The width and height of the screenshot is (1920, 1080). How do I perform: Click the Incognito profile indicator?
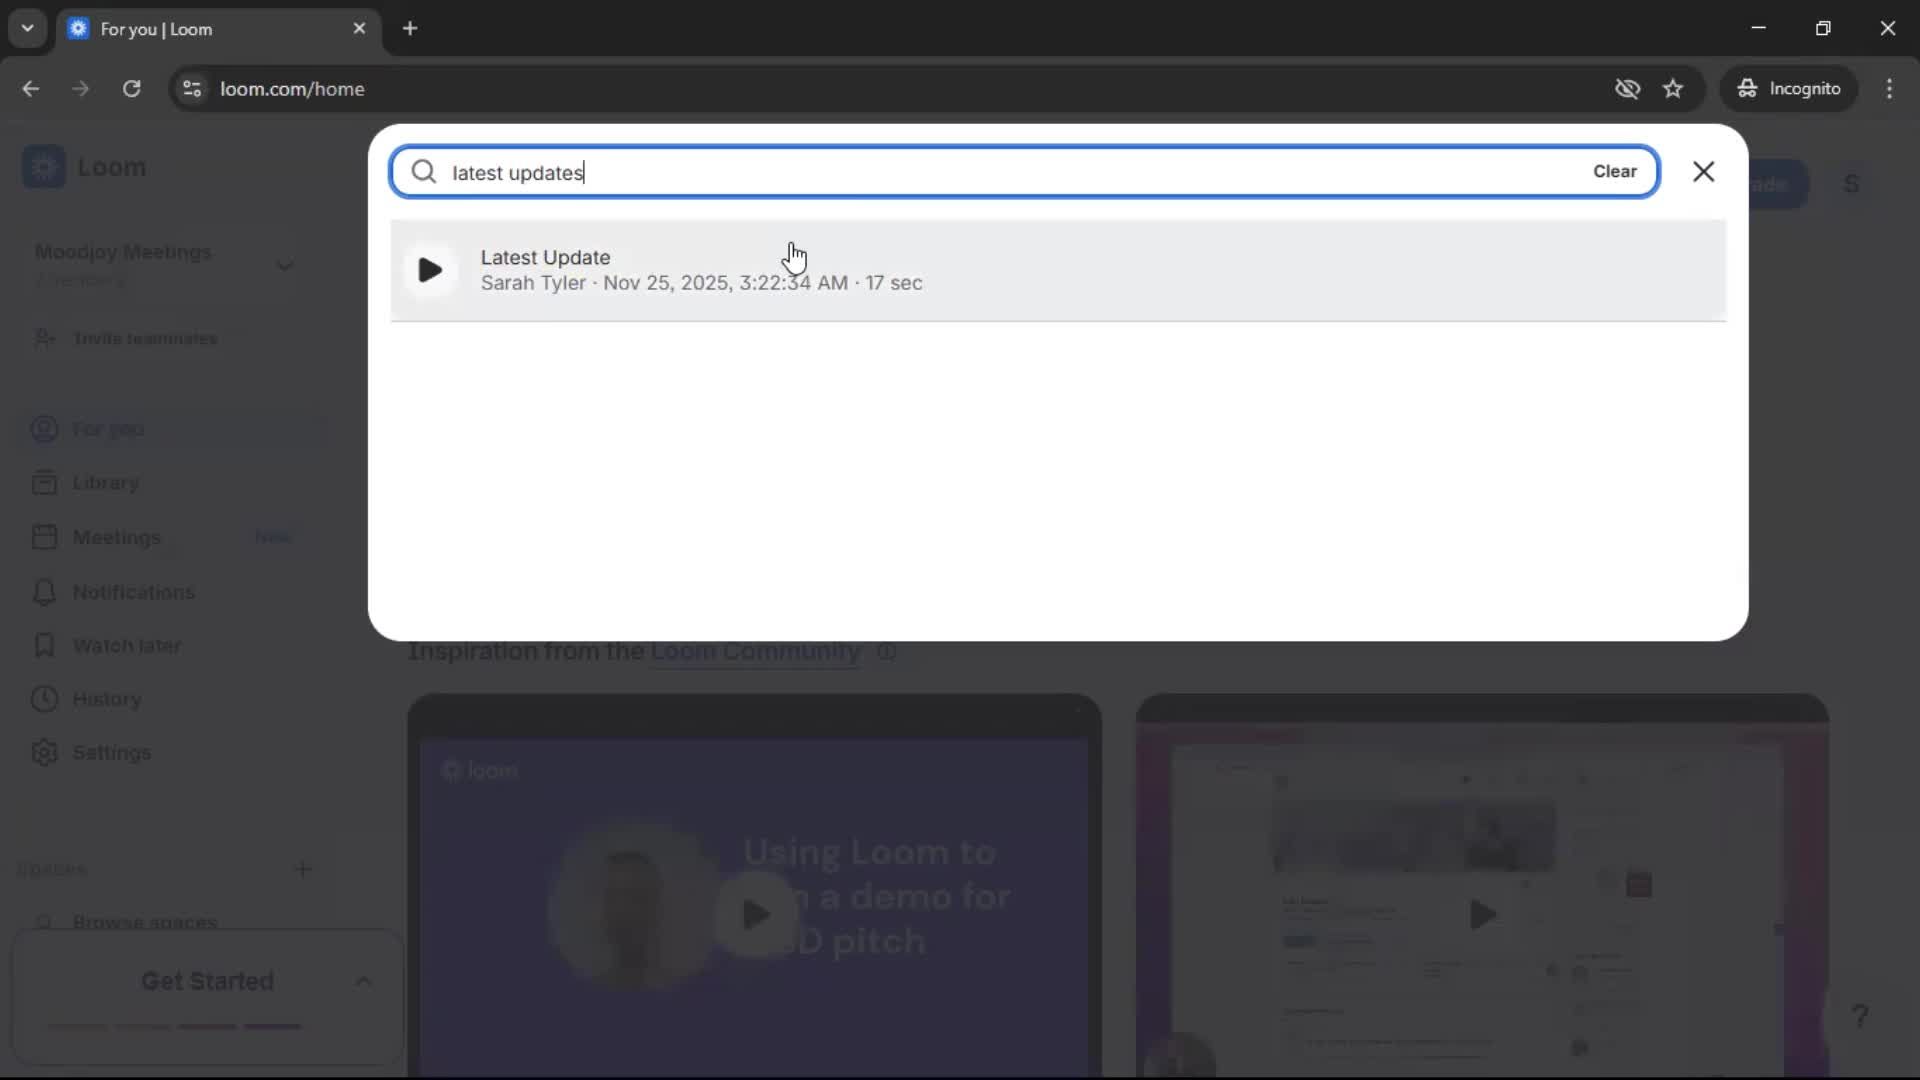(x=1789, y=88)
